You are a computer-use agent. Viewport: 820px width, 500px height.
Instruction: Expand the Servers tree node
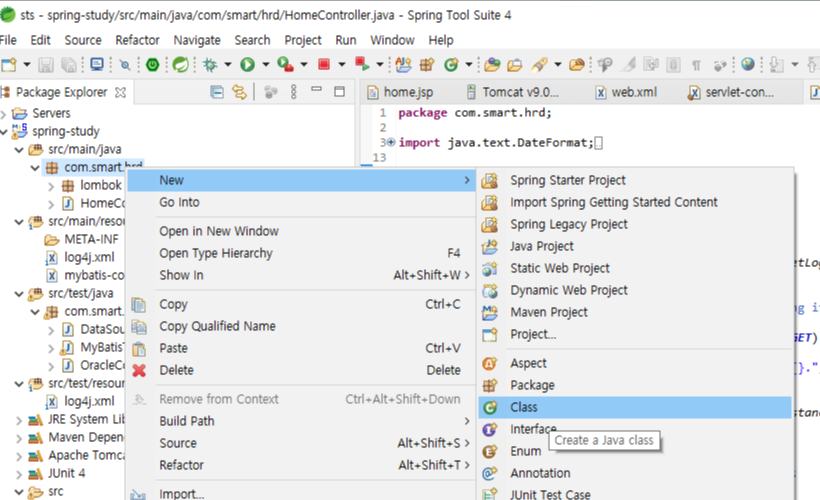click(x=4, y=114)
